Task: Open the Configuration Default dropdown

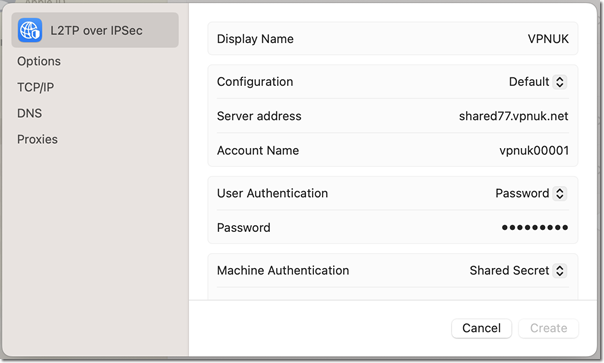Action: click(538, 82)
